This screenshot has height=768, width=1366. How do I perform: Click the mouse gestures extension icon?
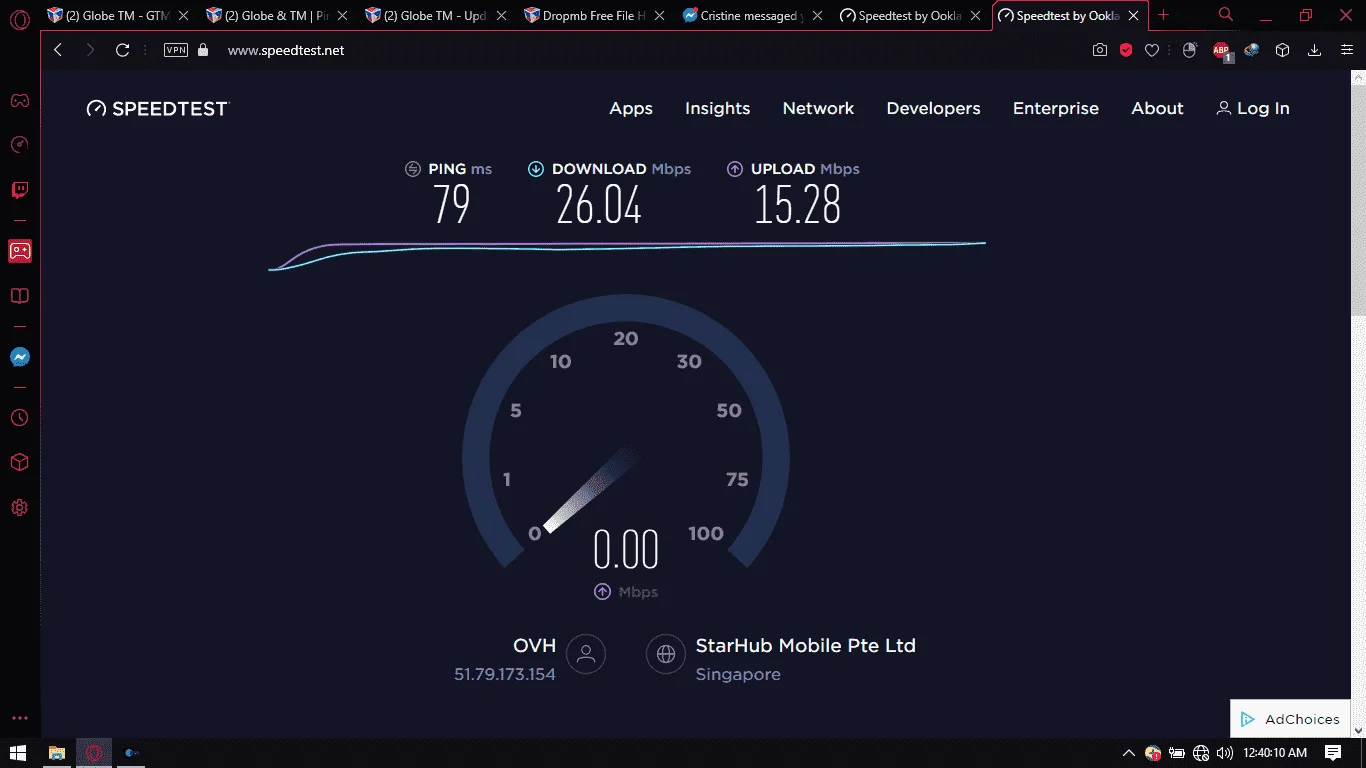(1190, 50)
